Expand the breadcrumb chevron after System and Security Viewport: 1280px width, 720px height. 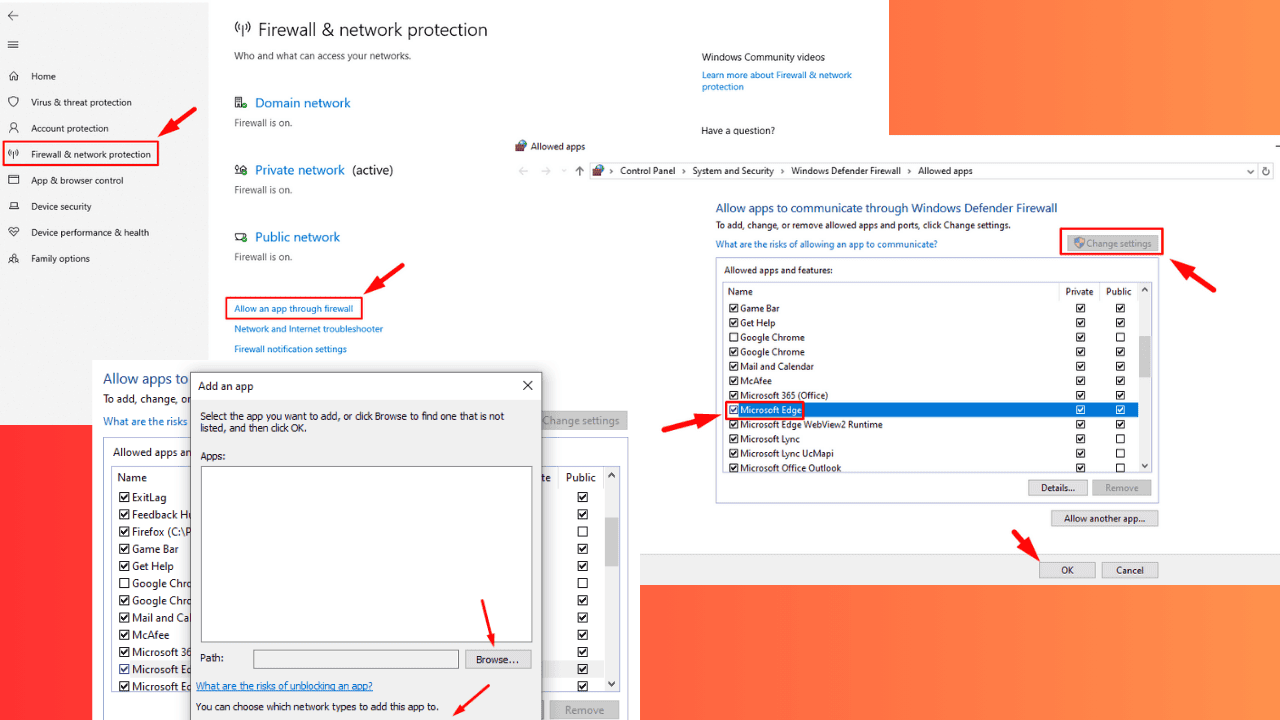coord(782,171)
